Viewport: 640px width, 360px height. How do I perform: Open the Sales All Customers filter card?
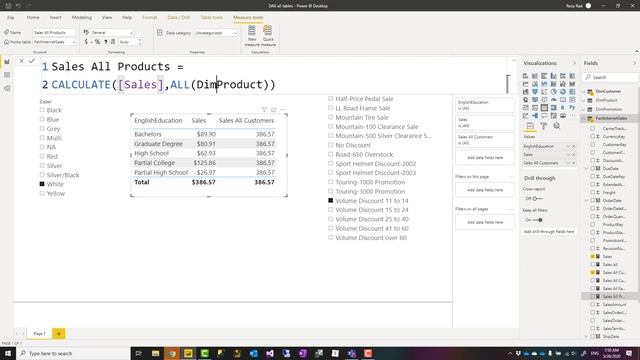485,140
